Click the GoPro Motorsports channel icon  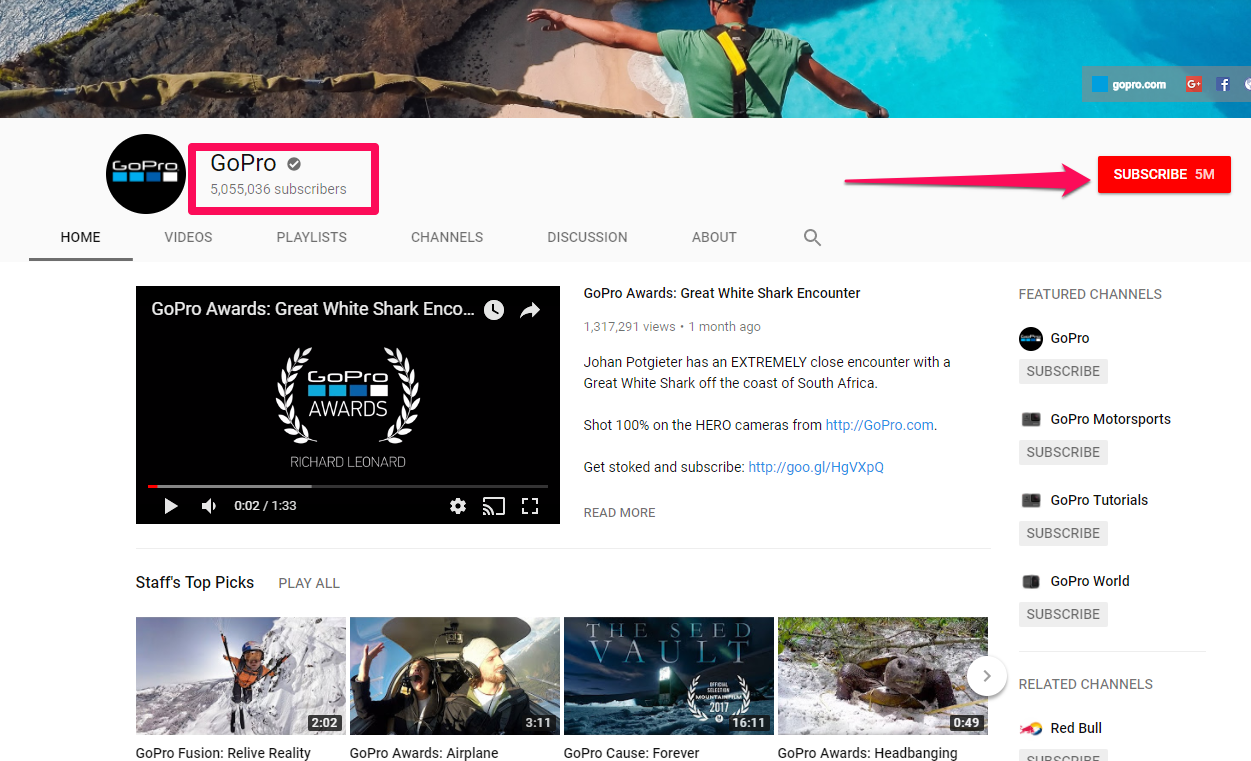pos(1031,419)
